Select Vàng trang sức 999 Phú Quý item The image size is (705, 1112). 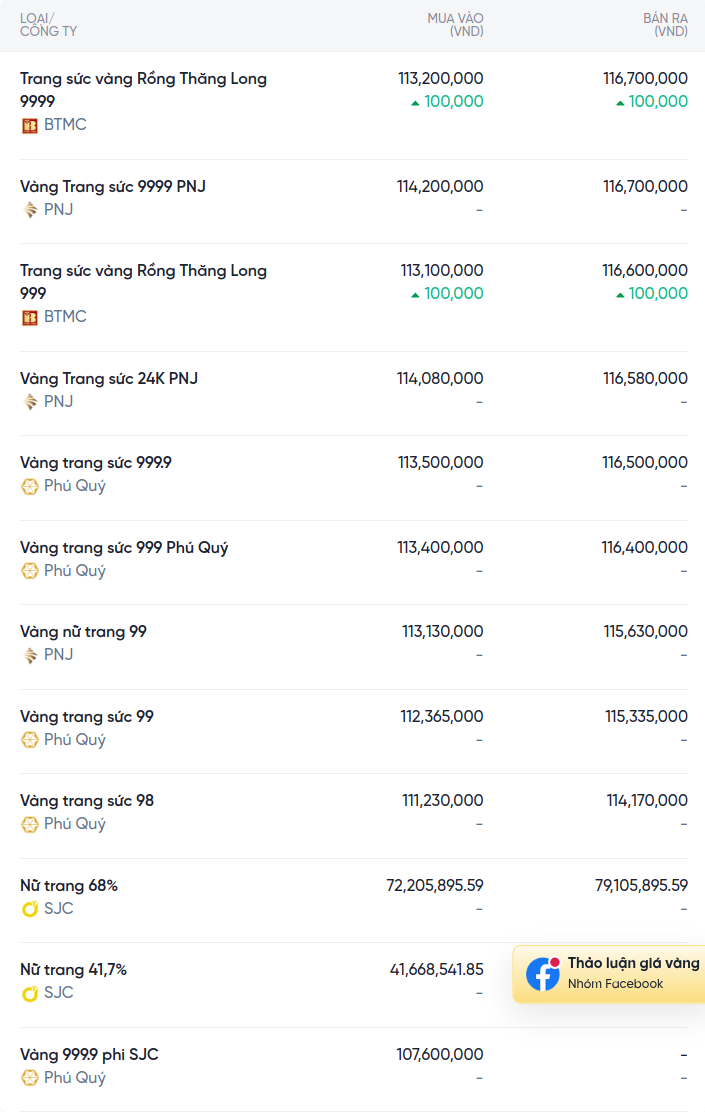pos(124,547)
